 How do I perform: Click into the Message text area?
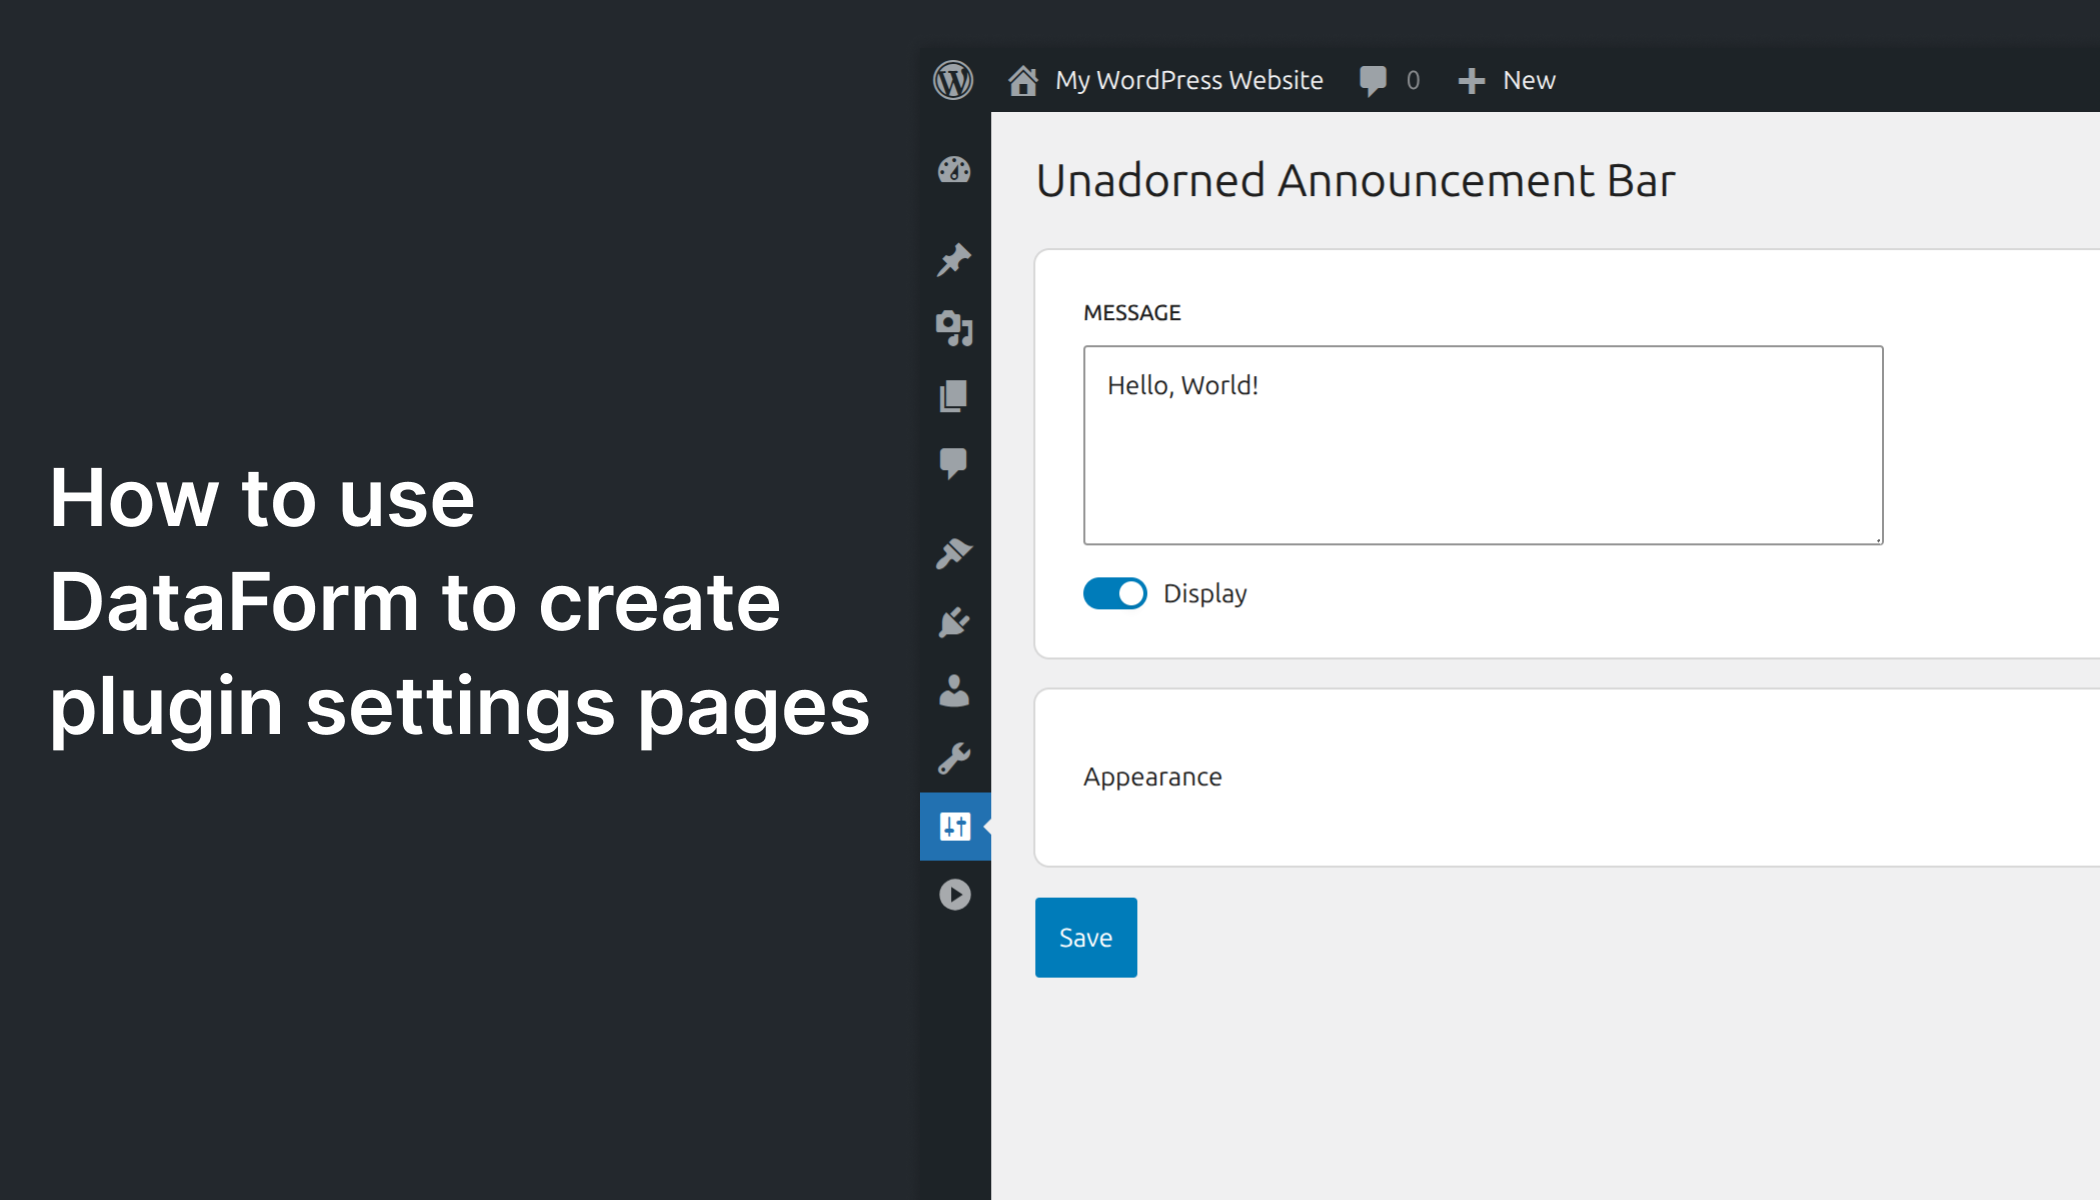(x=1483, y=445)
